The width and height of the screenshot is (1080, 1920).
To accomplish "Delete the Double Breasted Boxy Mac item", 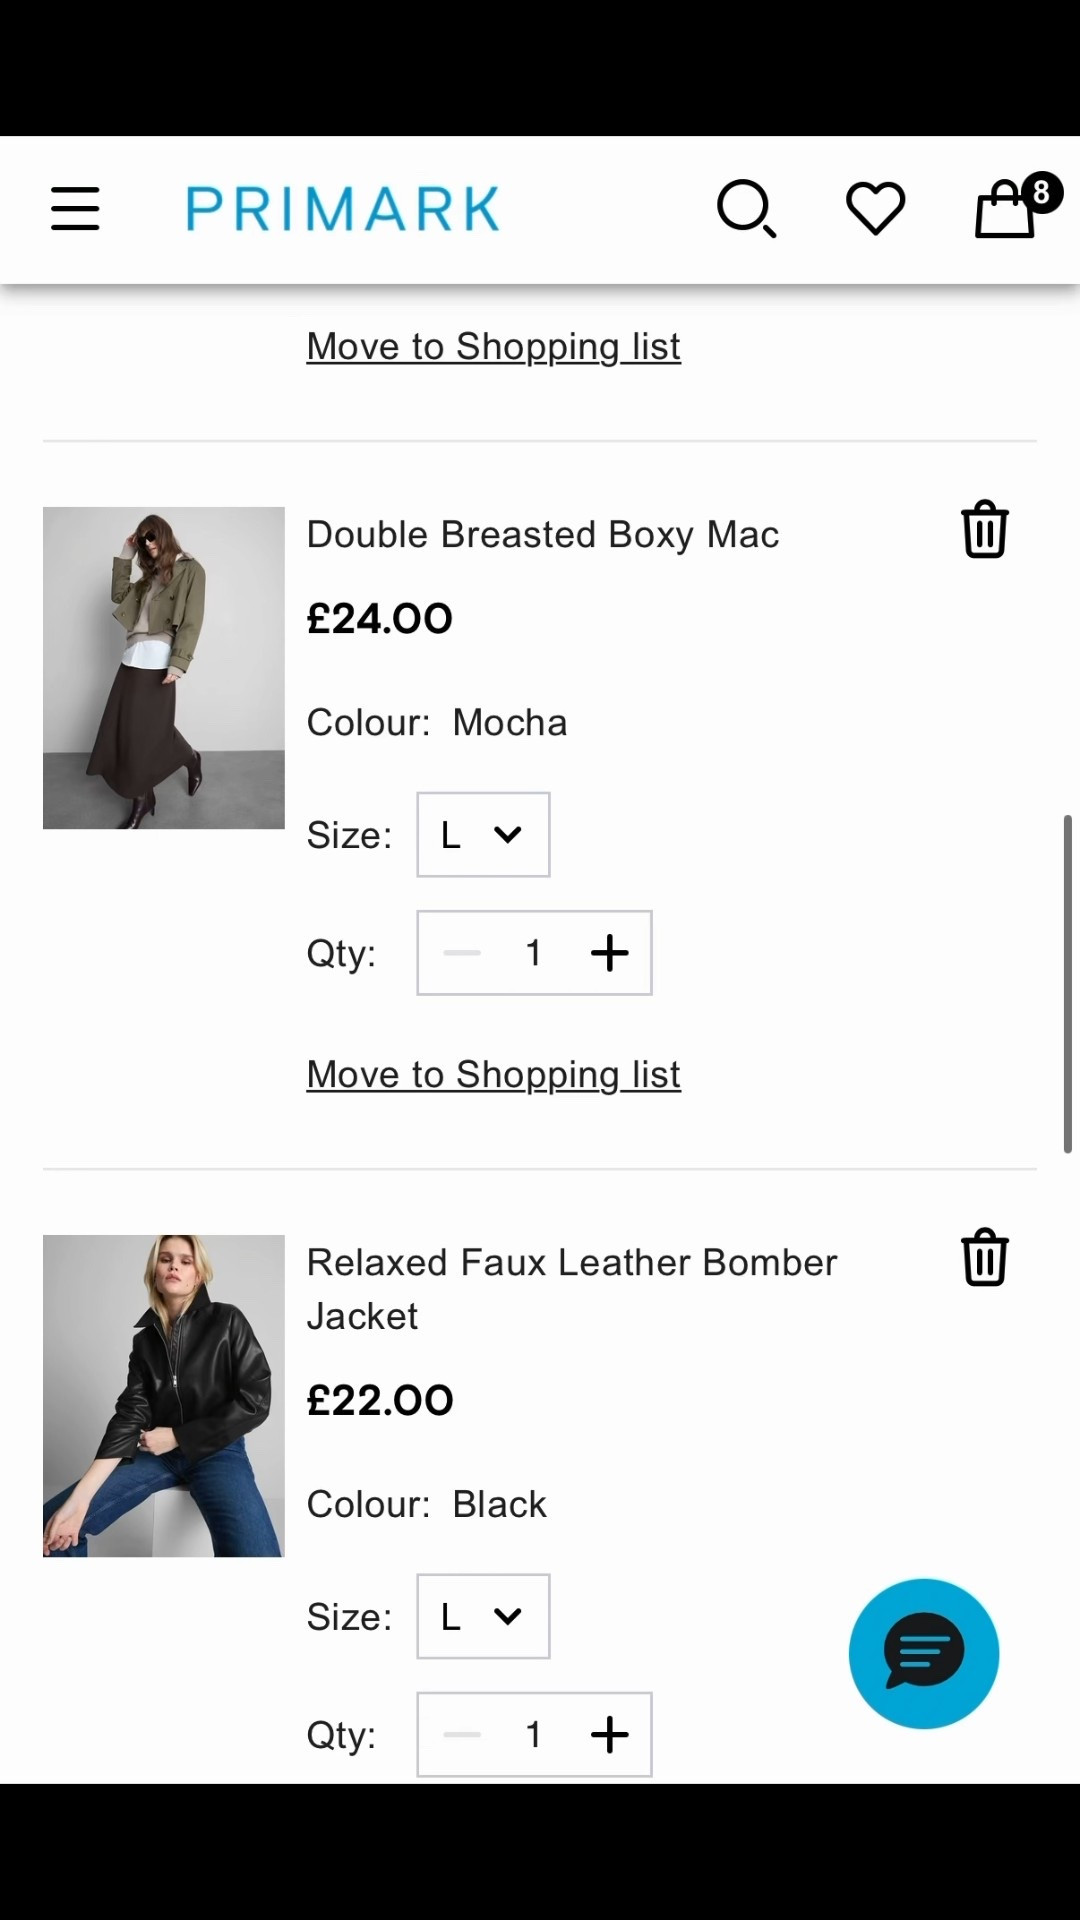I will coord(983,531).
